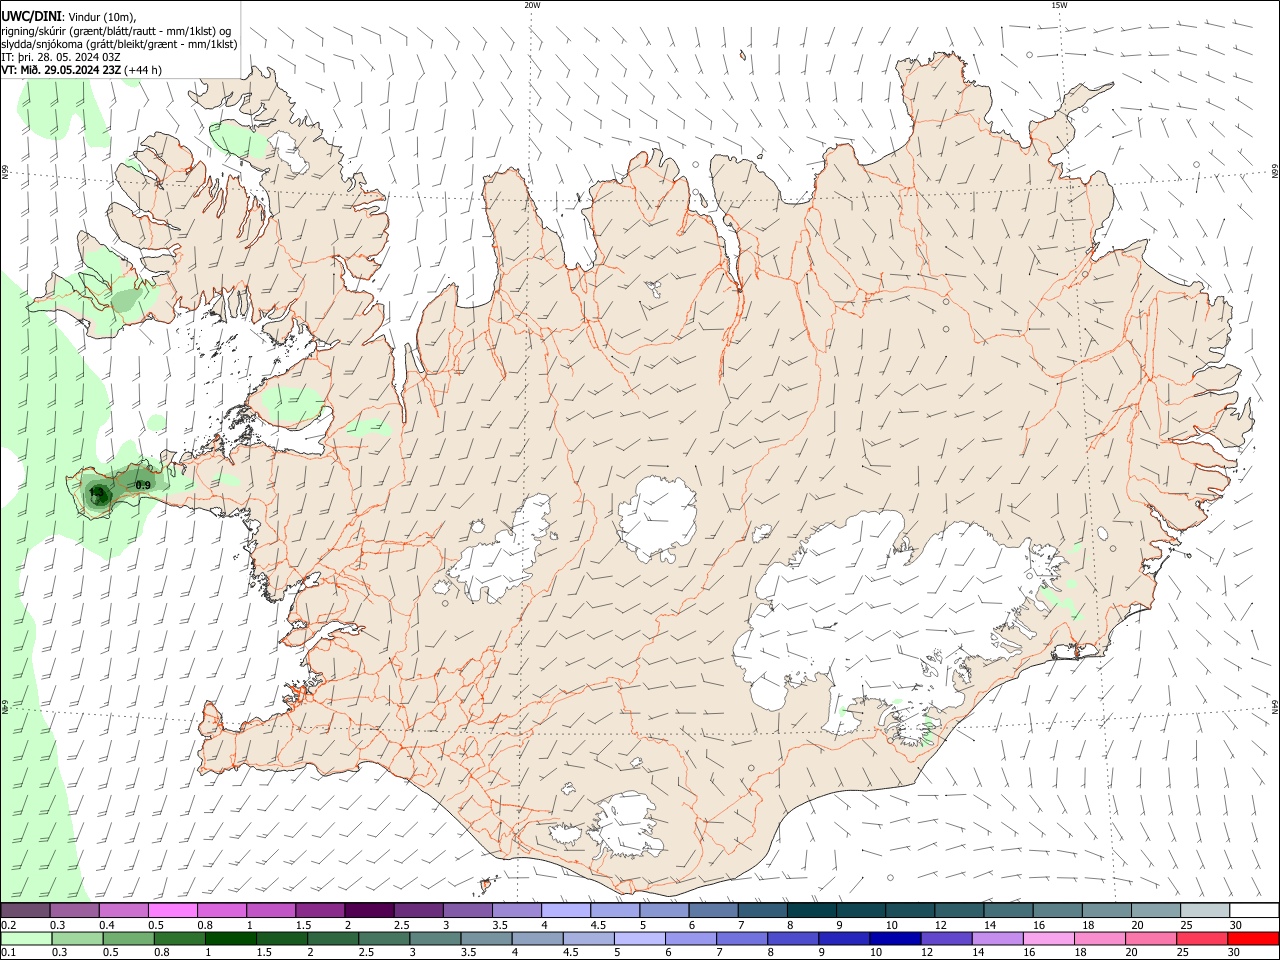This screenshot has width=1280, height=960.
Task: Select the gray-teal 18 mm snow swatch
Action: (x=1106, y=911)
